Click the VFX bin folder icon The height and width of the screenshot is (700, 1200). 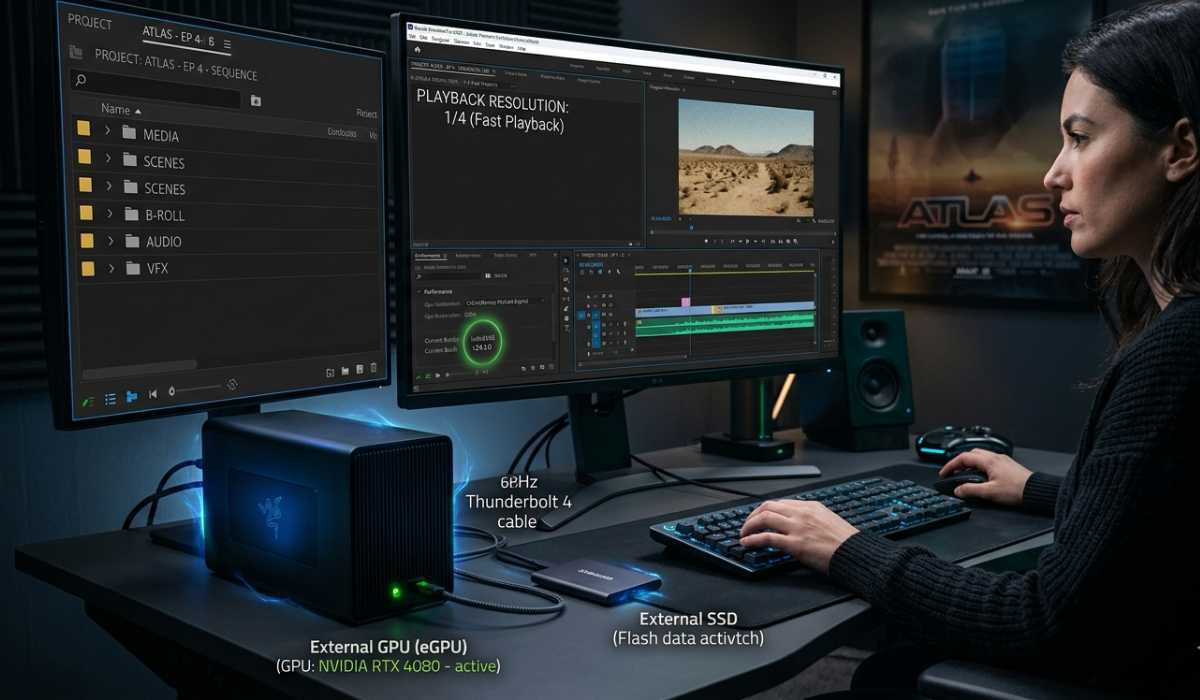click(x=131, y=268)
